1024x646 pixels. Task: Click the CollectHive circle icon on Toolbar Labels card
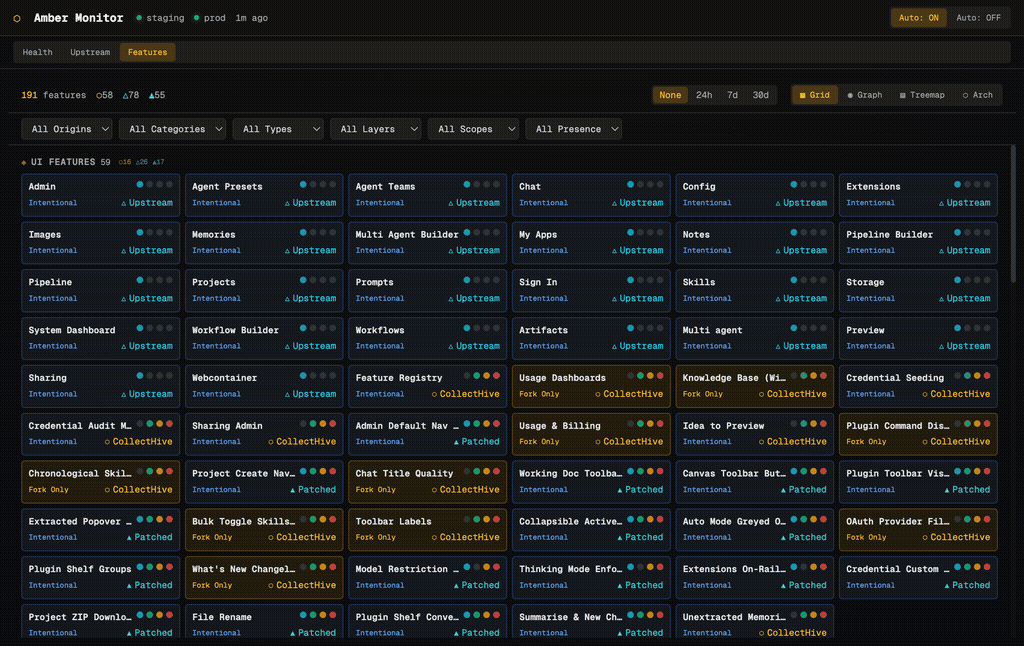tap(434, 538)
